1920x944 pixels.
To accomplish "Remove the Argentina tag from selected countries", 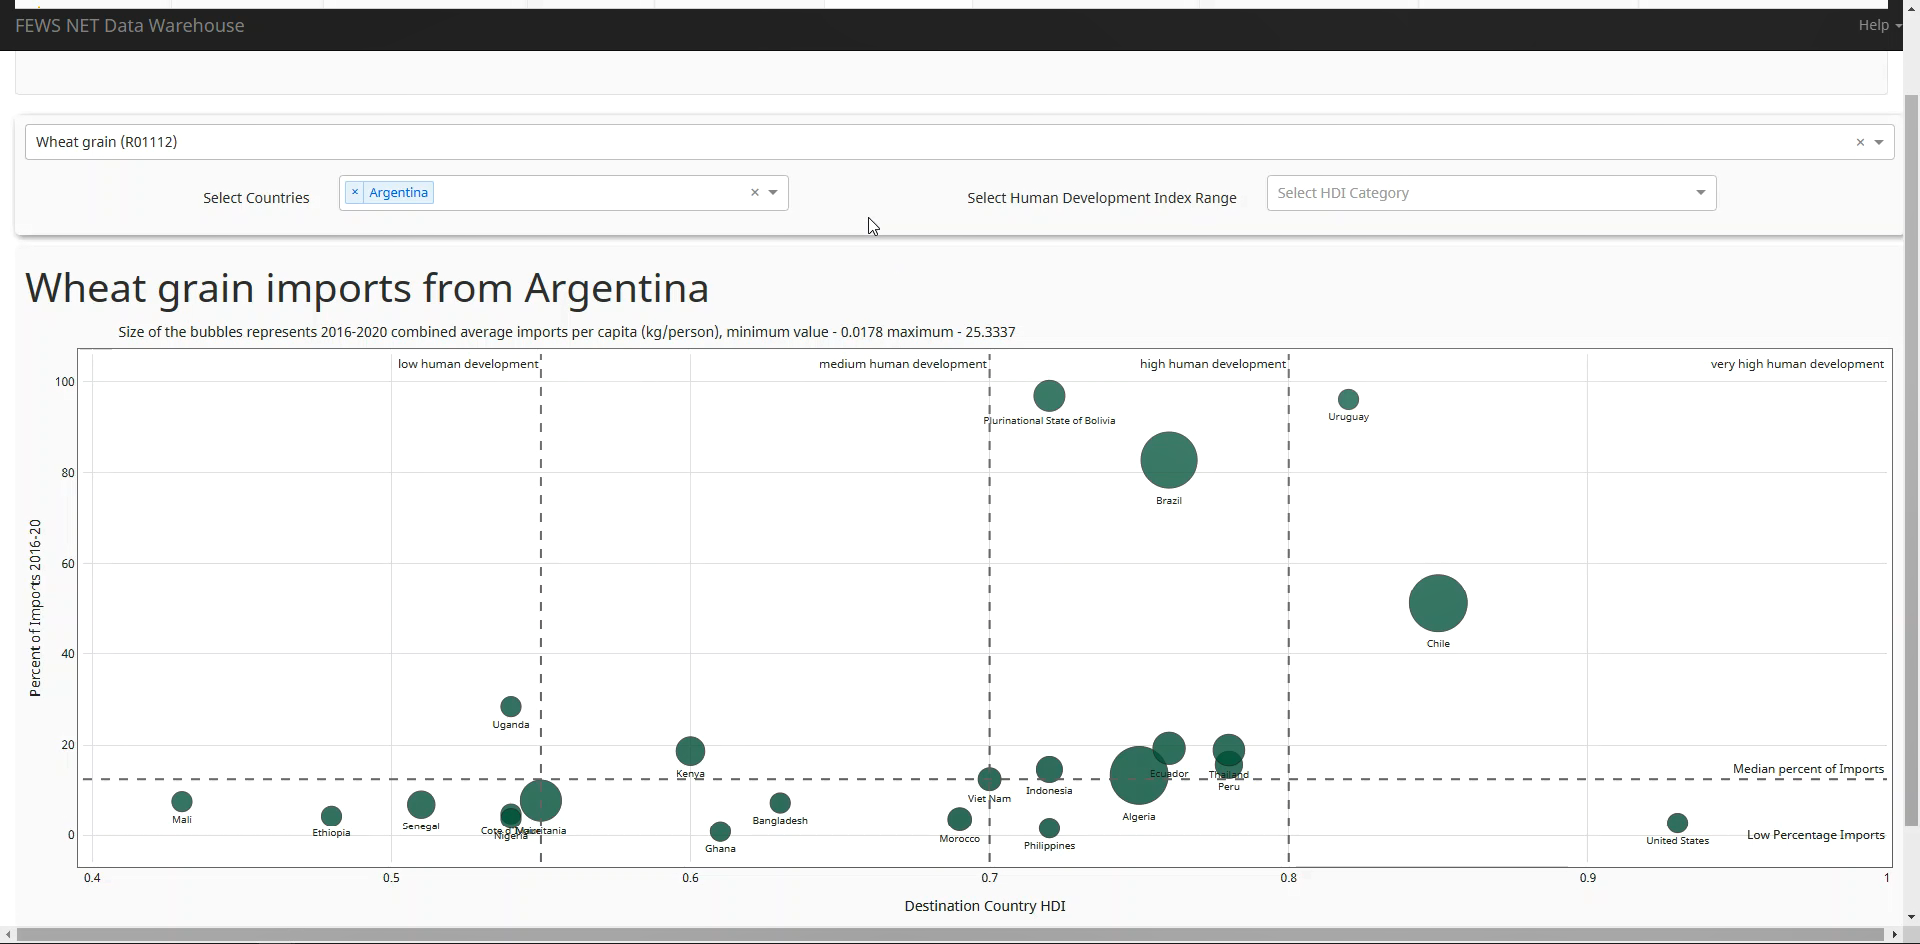I will tap(355, 193).
